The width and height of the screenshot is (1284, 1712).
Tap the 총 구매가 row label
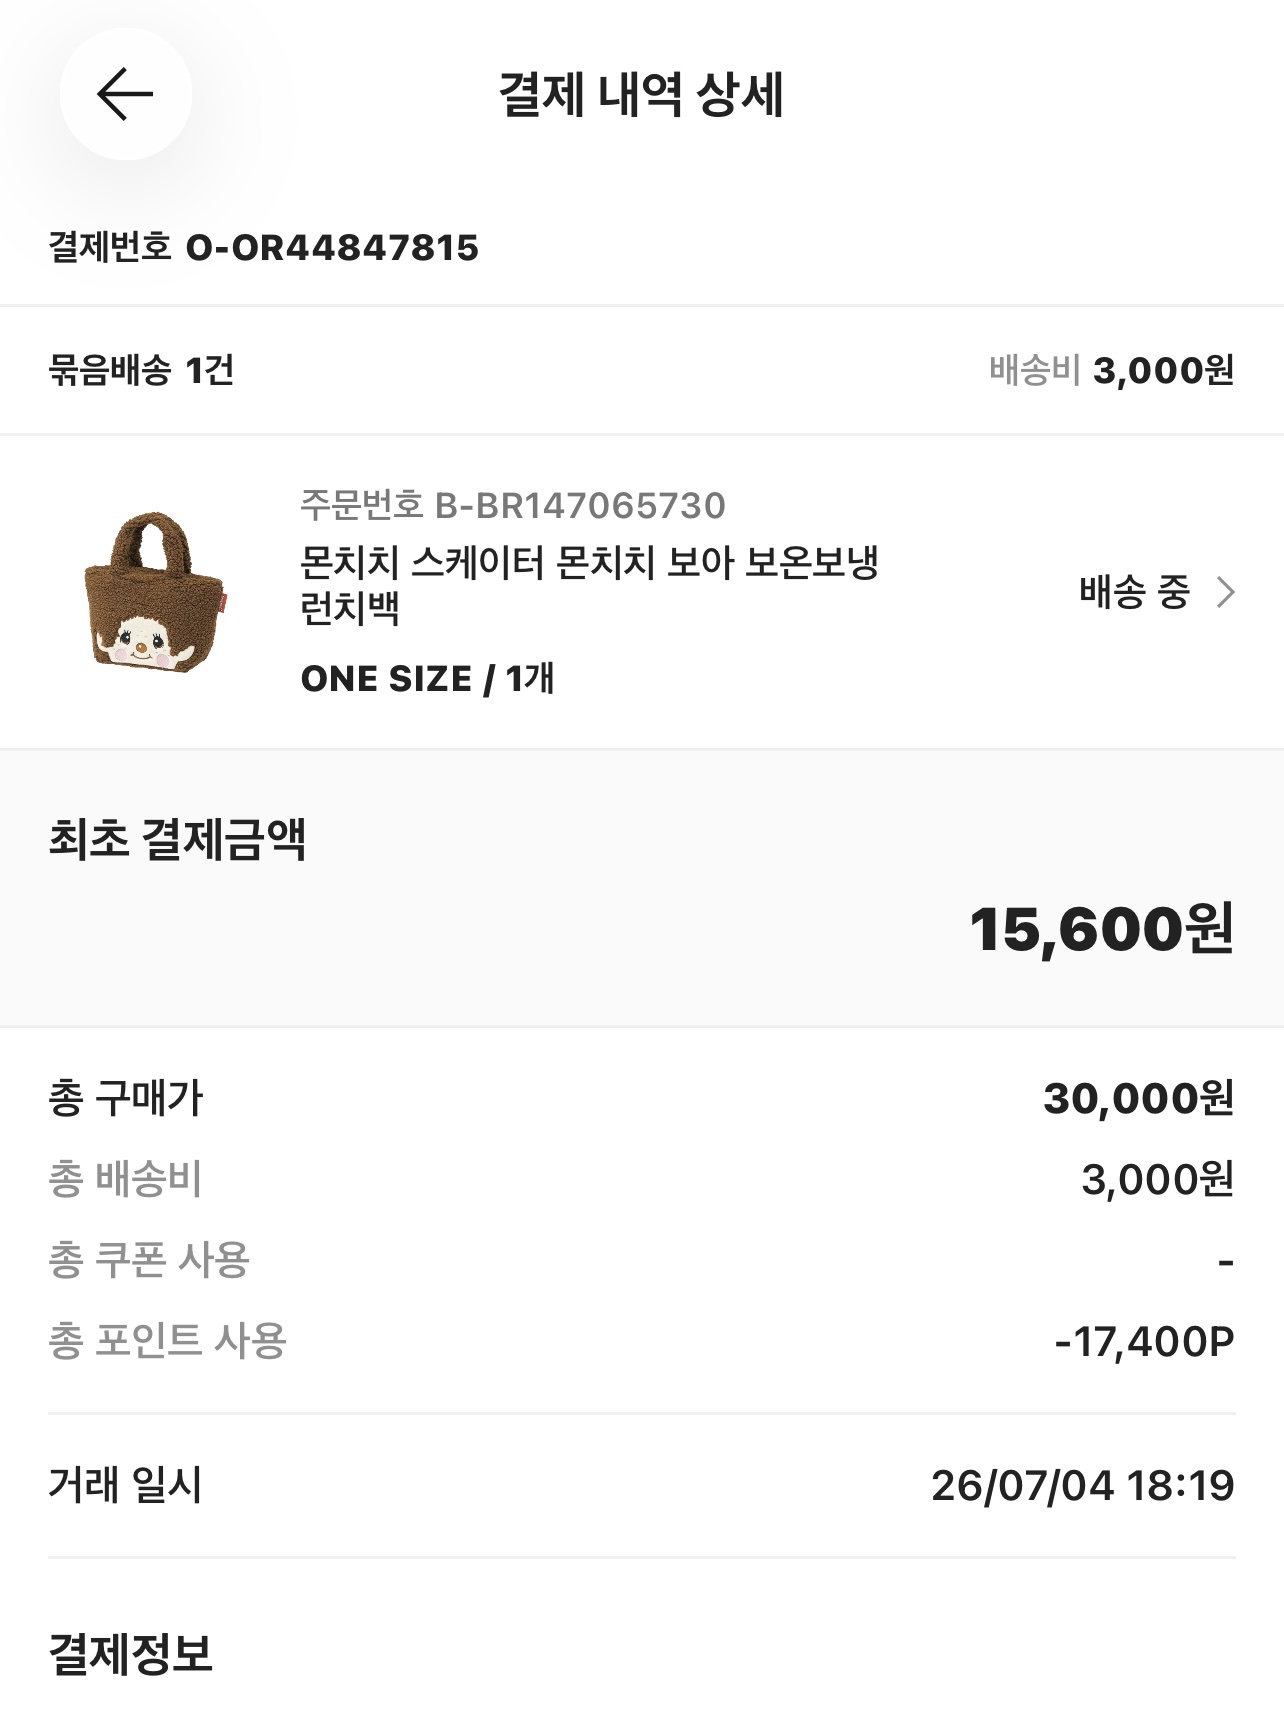click(x=126, y=1098)
